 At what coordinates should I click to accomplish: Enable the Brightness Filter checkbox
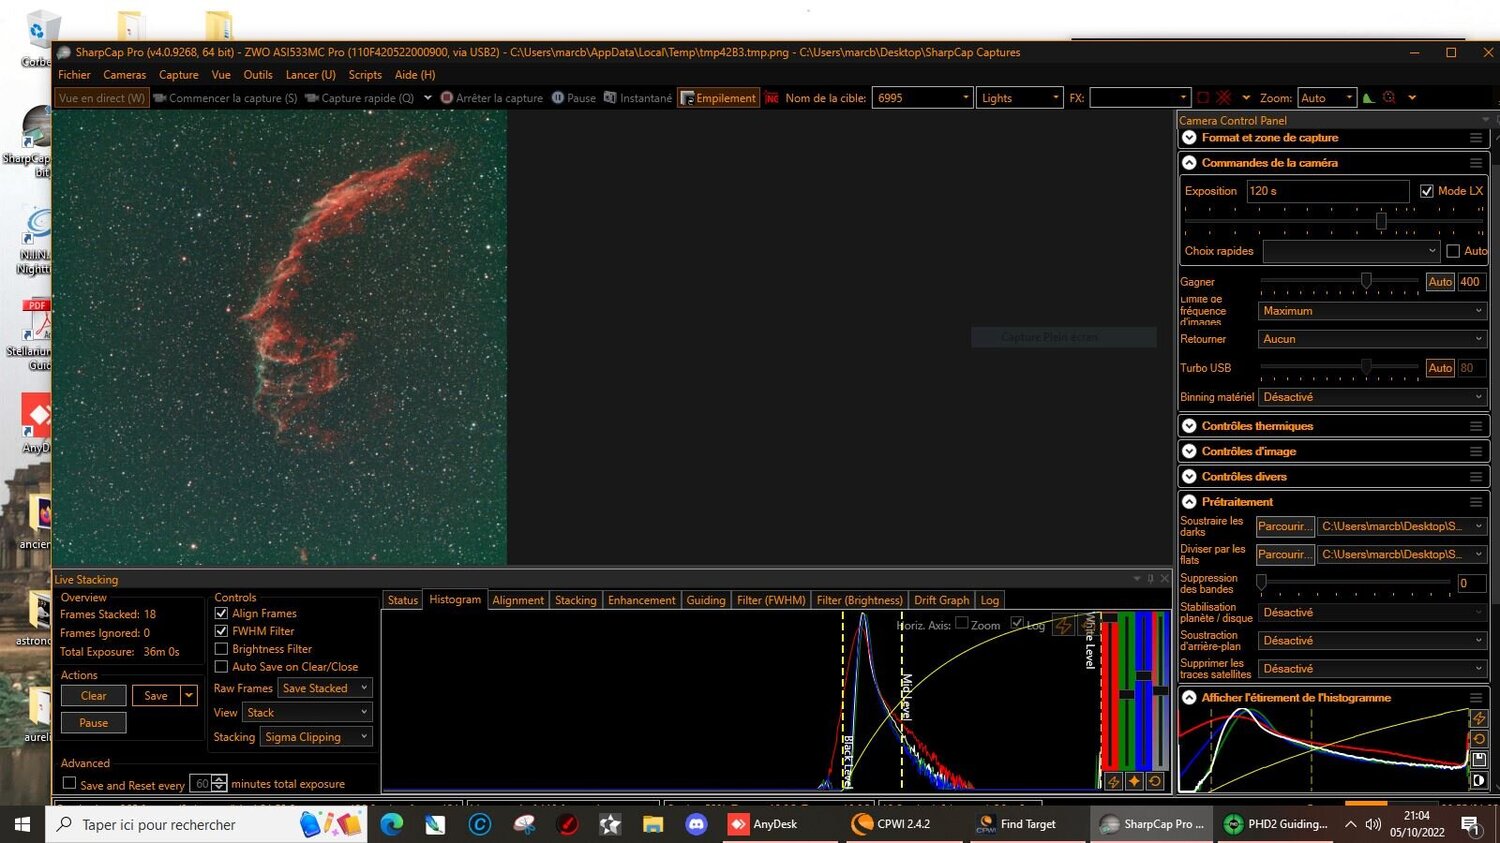222,649
